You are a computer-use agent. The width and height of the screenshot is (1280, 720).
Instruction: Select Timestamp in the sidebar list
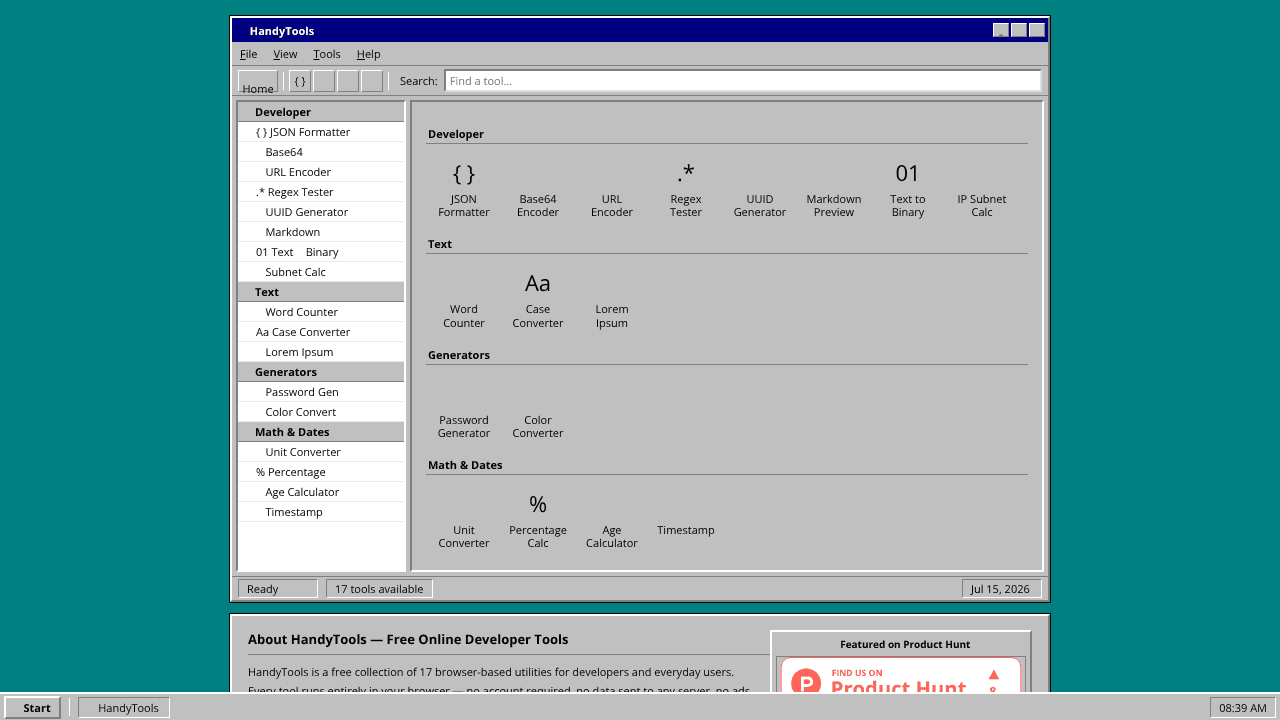(x=321, y=512)
